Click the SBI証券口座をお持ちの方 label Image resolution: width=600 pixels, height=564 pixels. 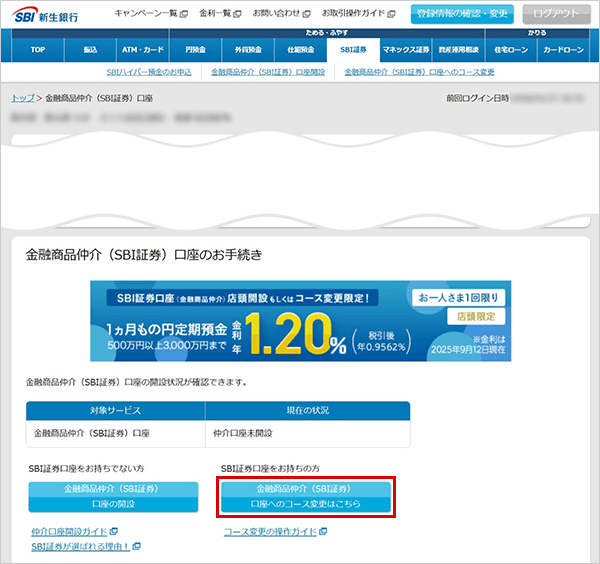point(270,469)
